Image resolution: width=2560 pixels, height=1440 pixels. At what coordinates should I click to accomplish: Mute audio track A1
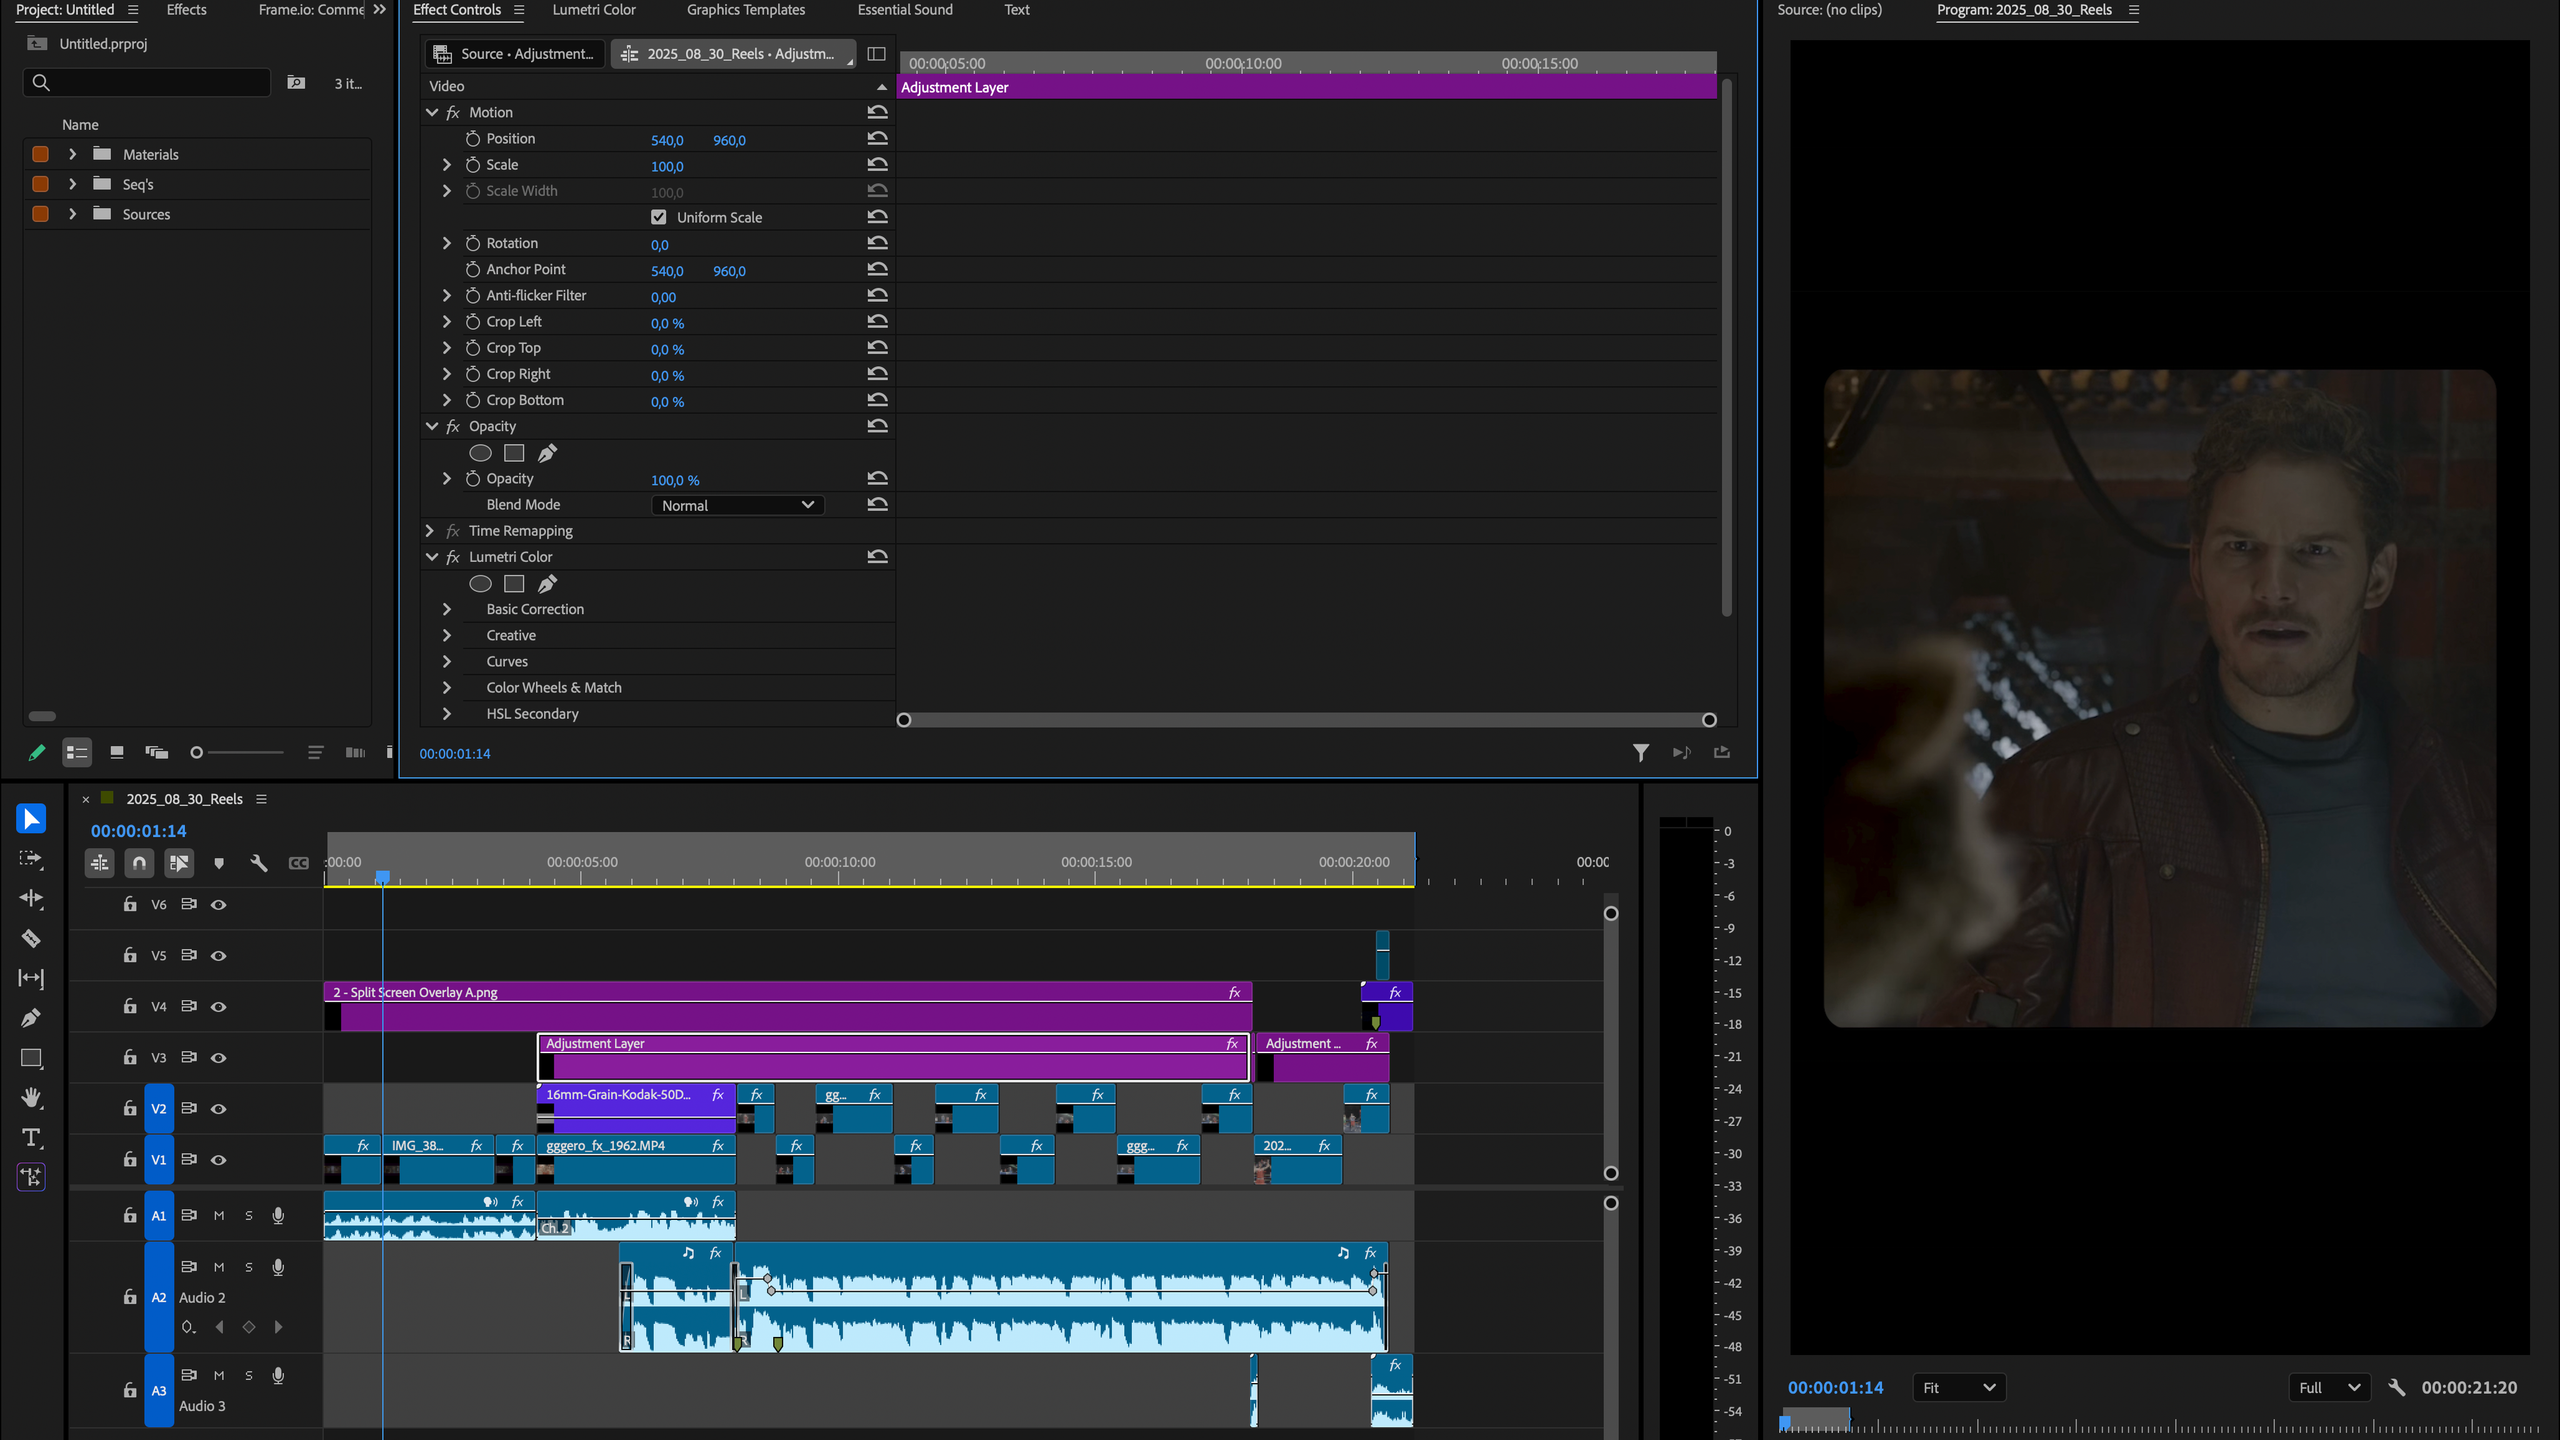tap(219, 1216)
